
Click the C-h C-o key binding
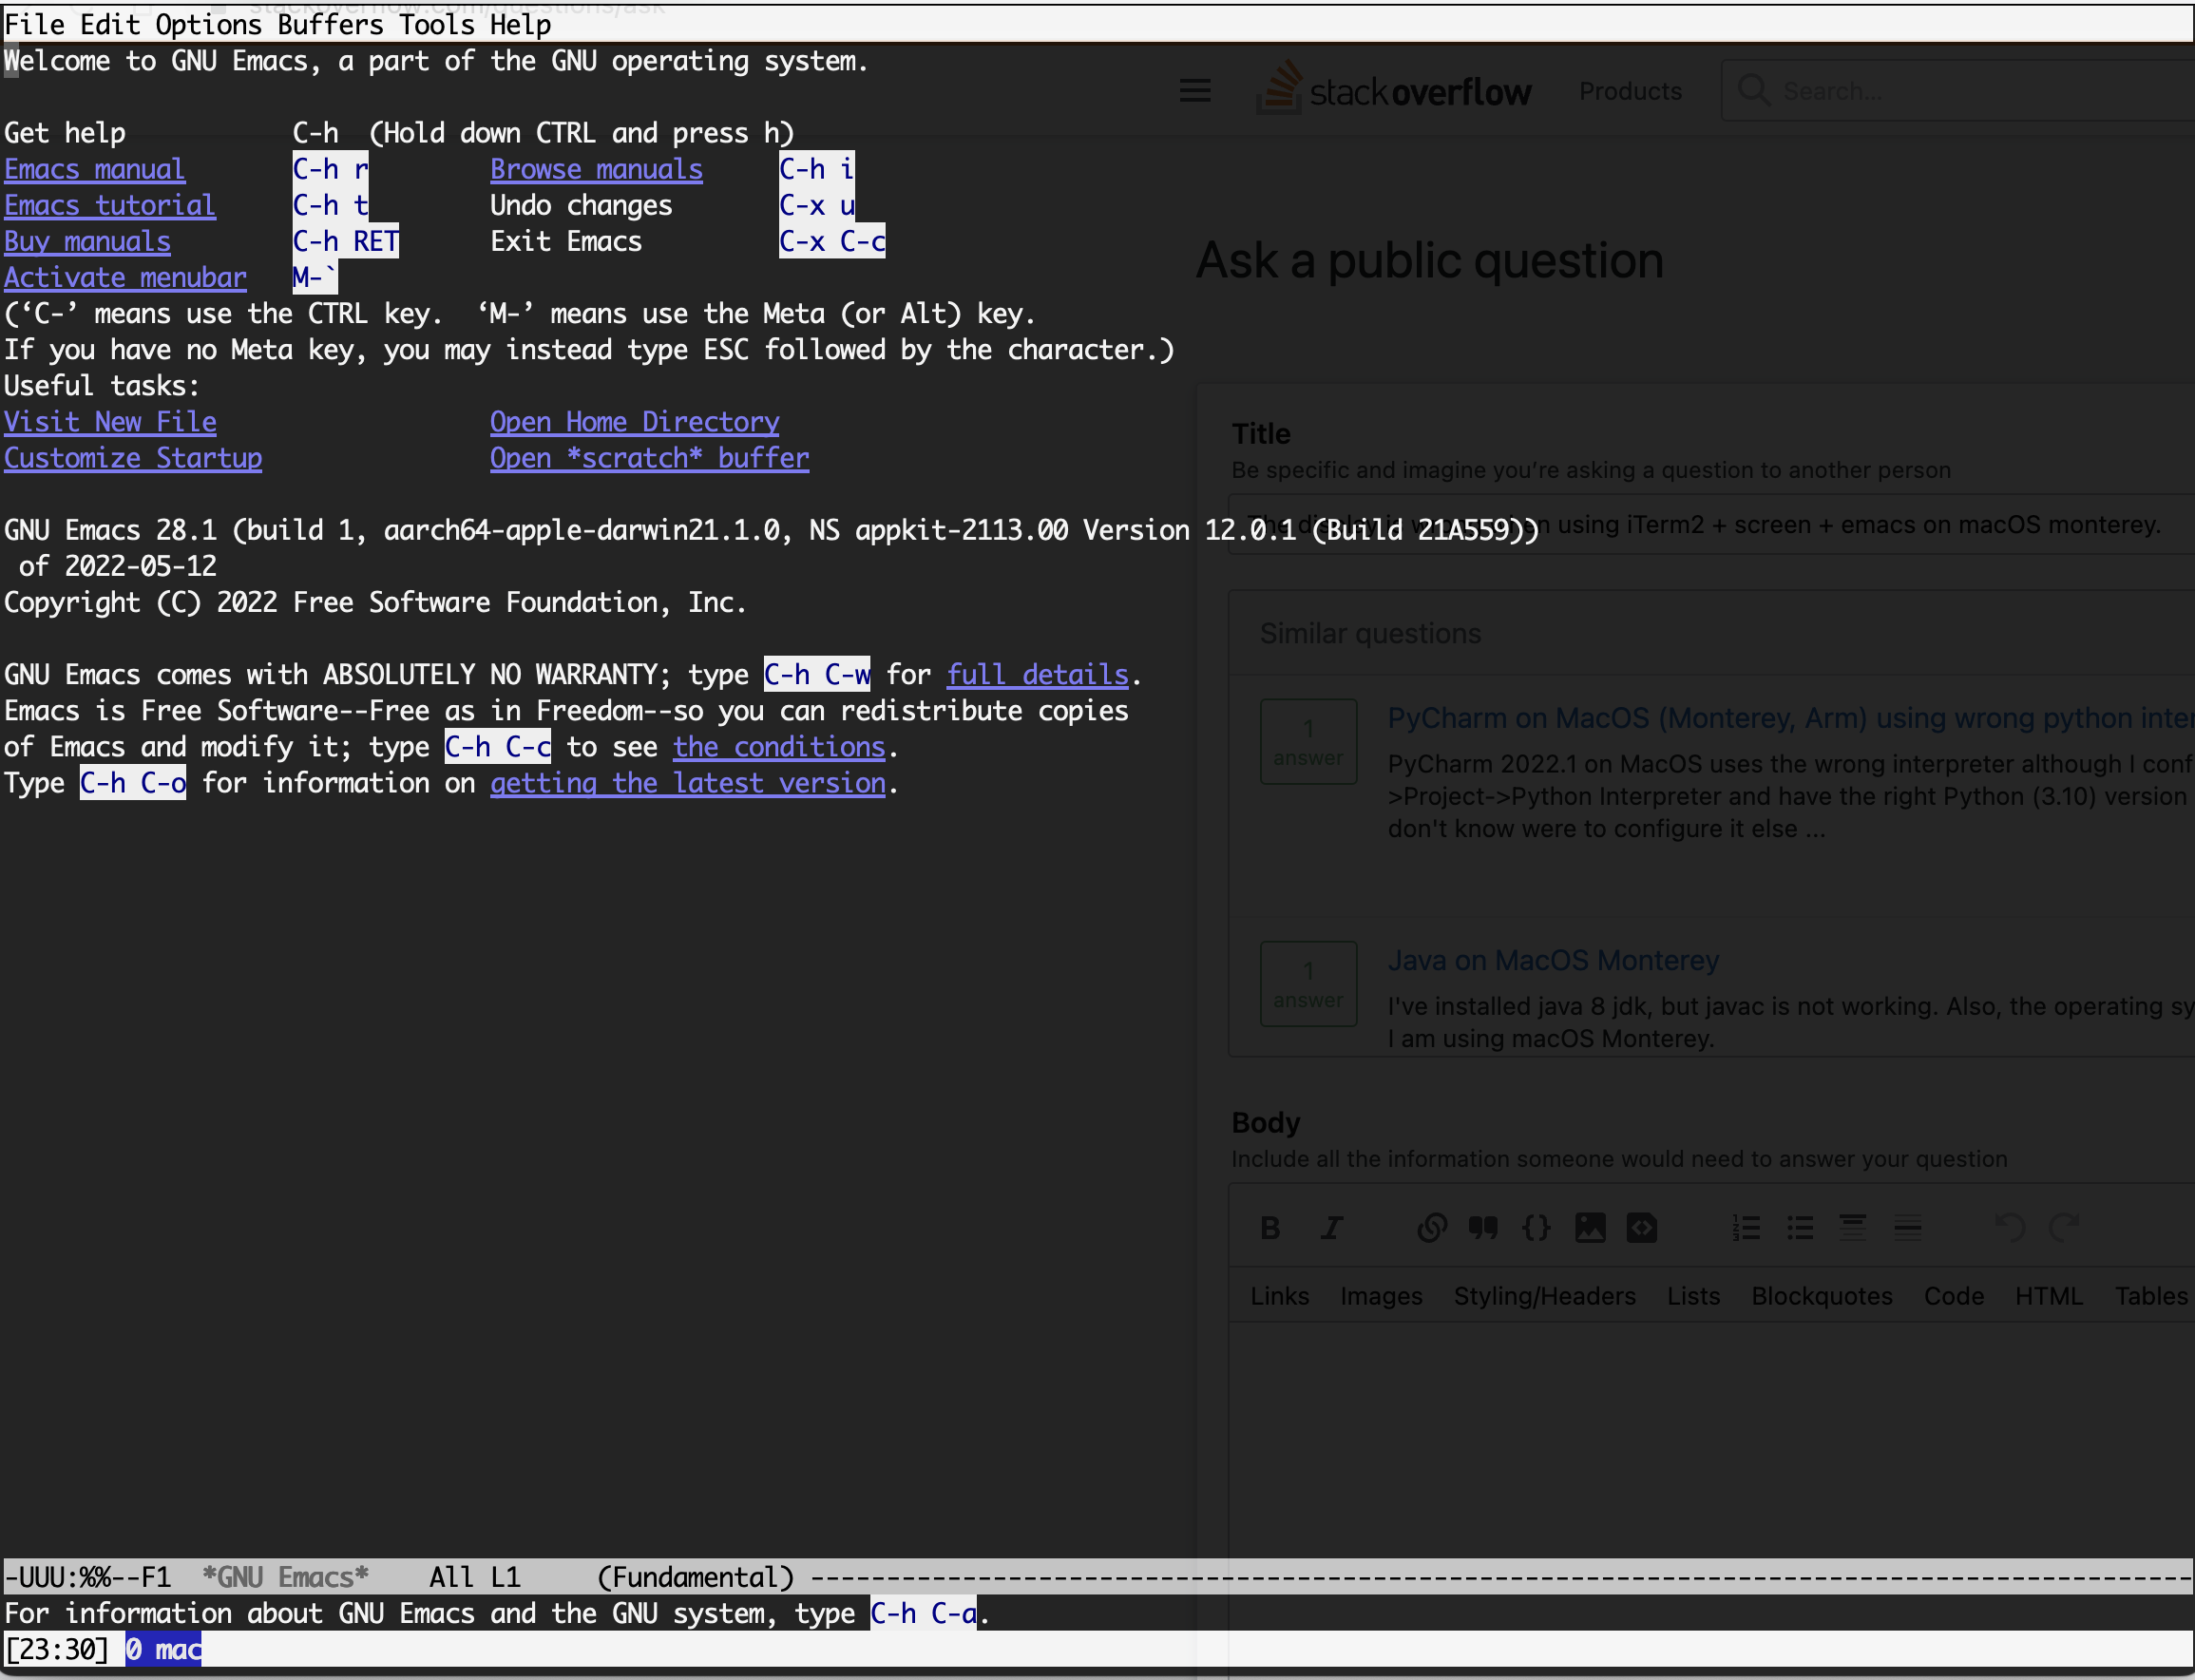pyautogui.click(x=133, y=783)
